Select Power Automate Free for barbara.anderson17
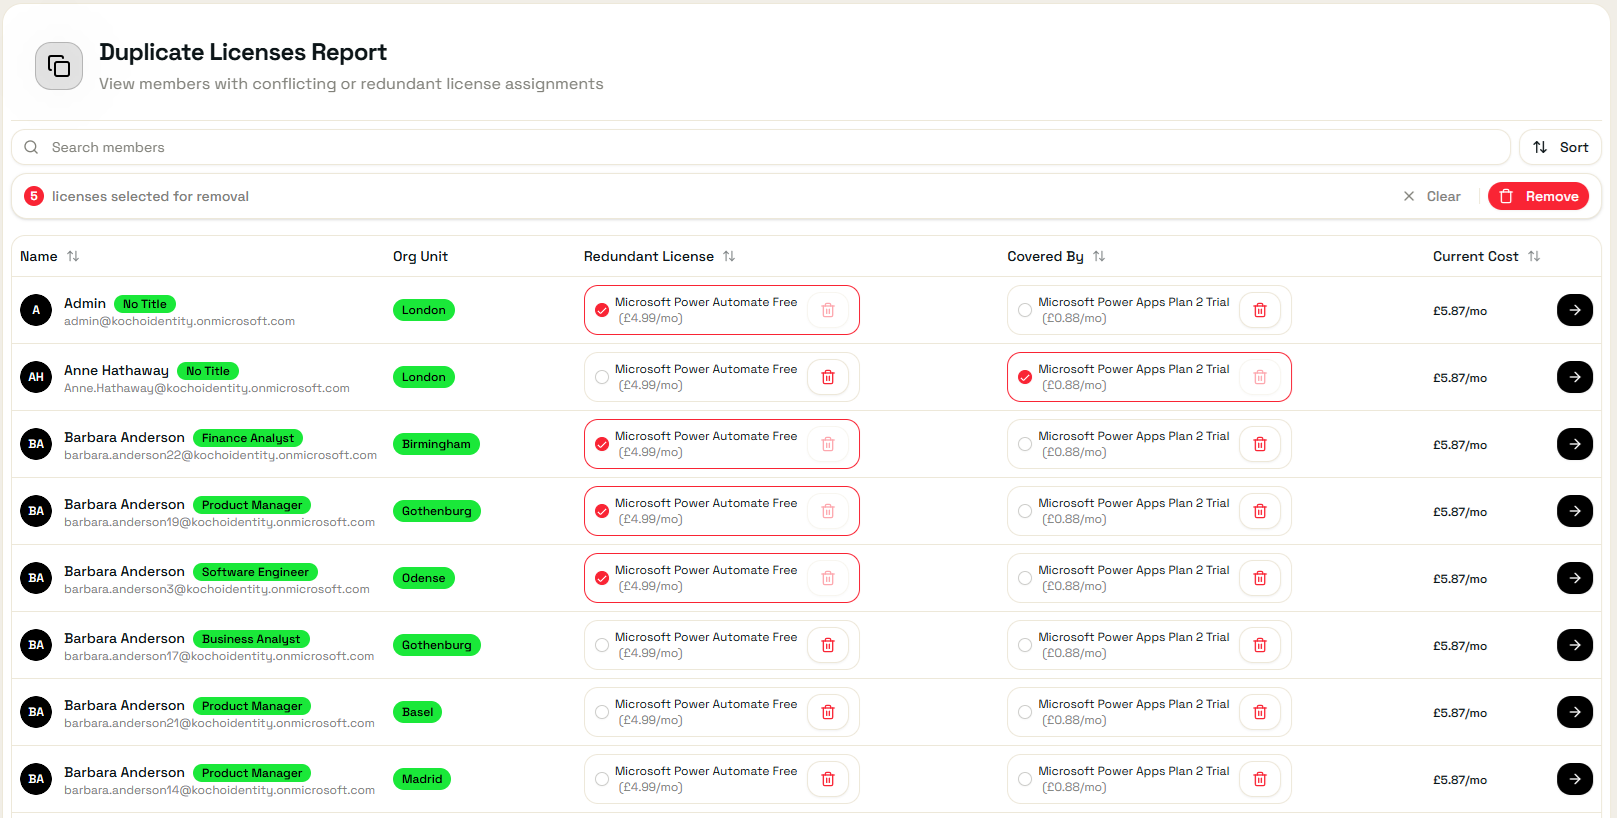 click(x=602, y=645)
